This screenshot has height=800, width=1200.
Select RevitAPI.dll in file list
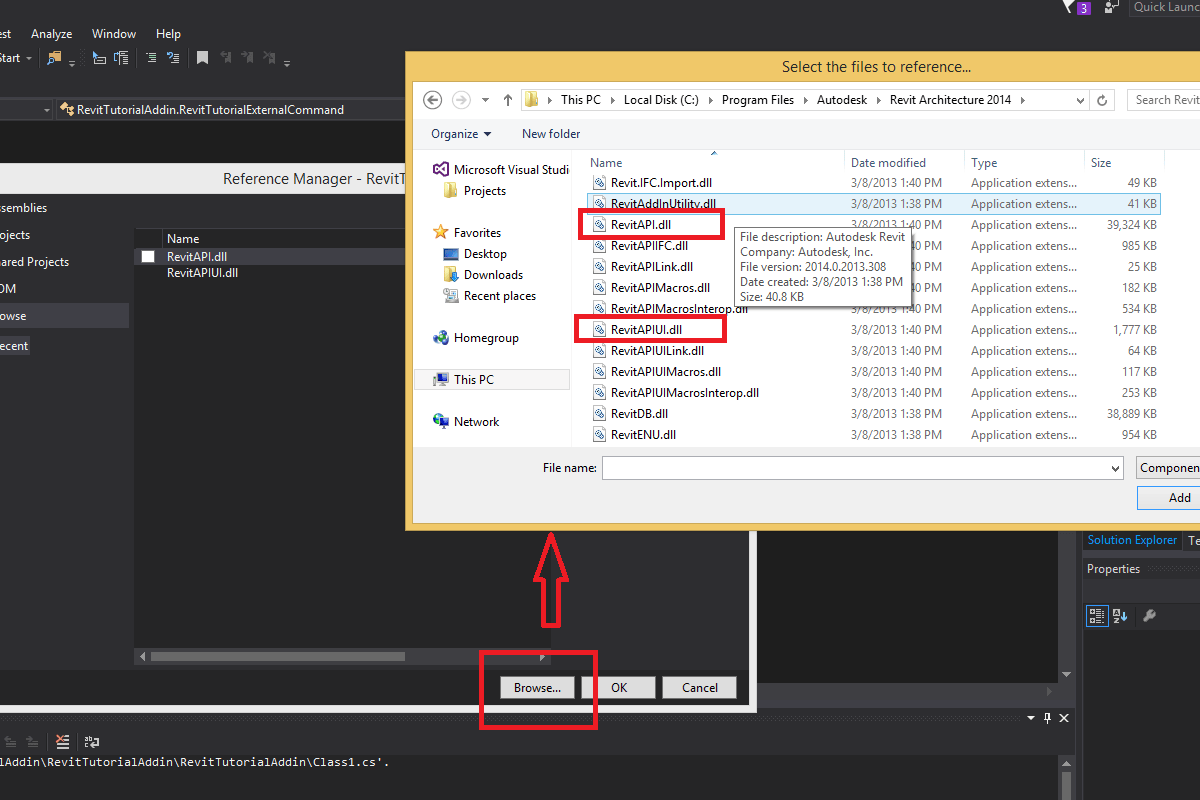pyautogui.click(x=641, y=225)
